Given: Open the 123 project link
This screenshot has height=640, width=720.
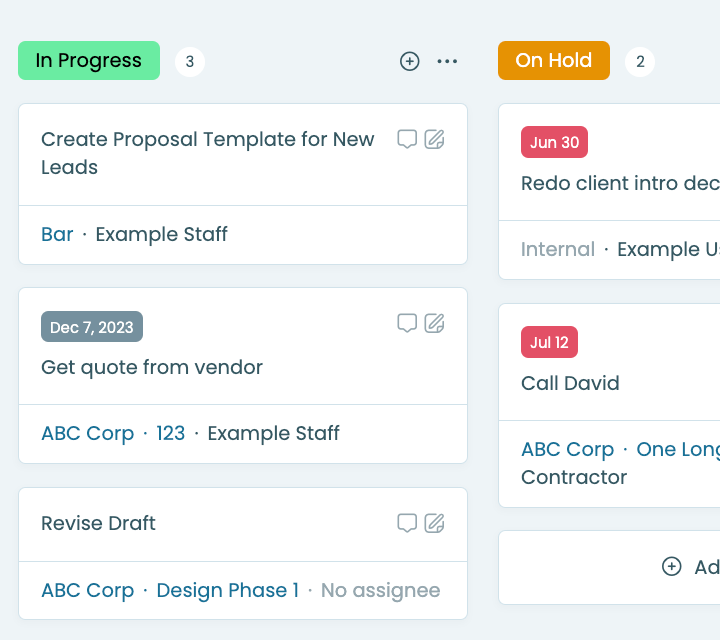Looking at the screenshot, I should (171, 433).
